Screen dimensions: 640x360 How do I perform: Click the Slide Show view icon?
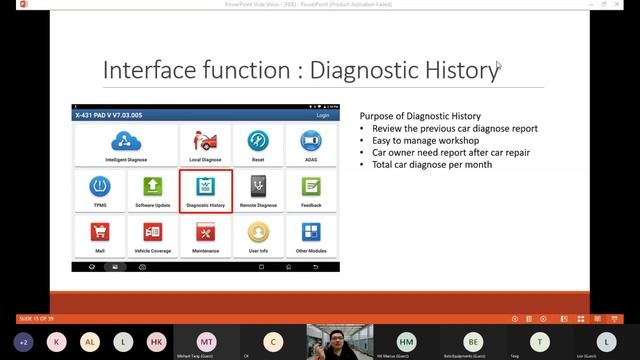click(614, 319)
